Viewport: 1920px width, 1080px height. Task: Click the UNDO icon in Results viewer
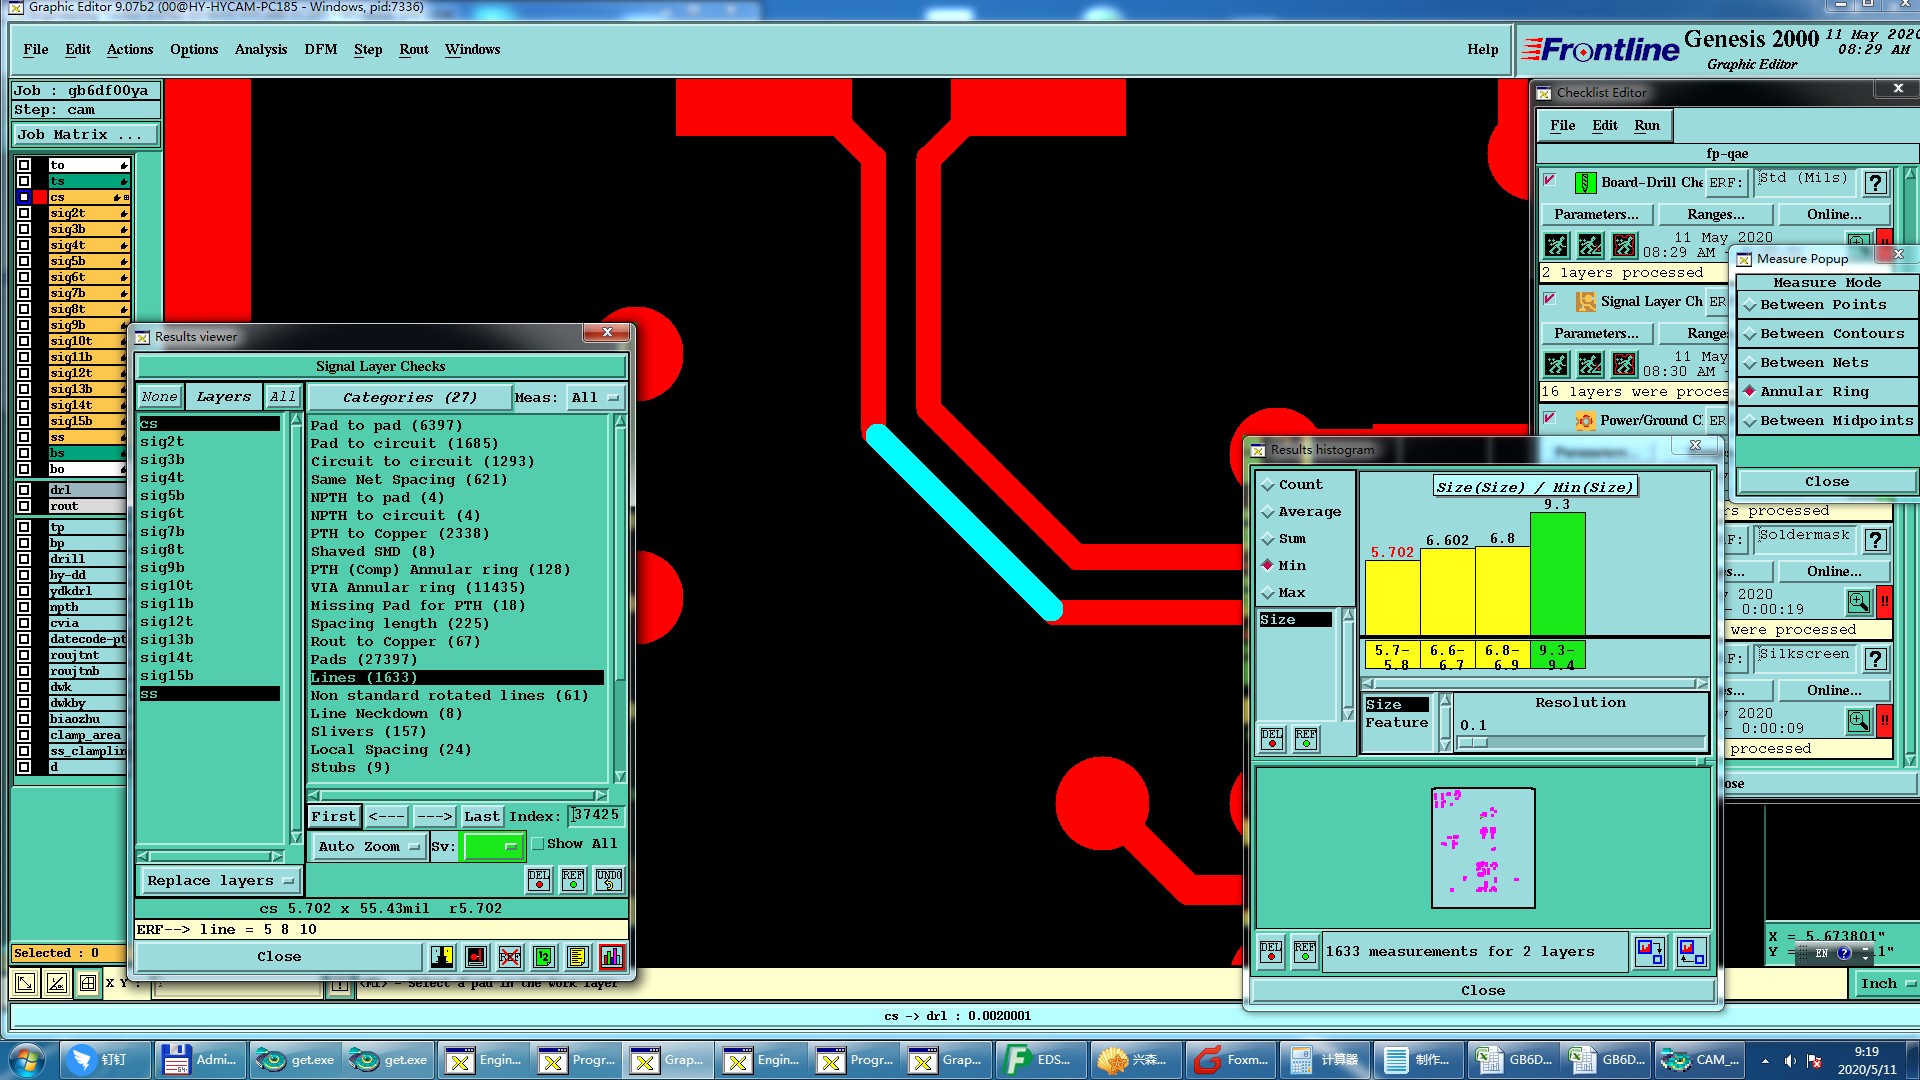click(x=608, y=879)
